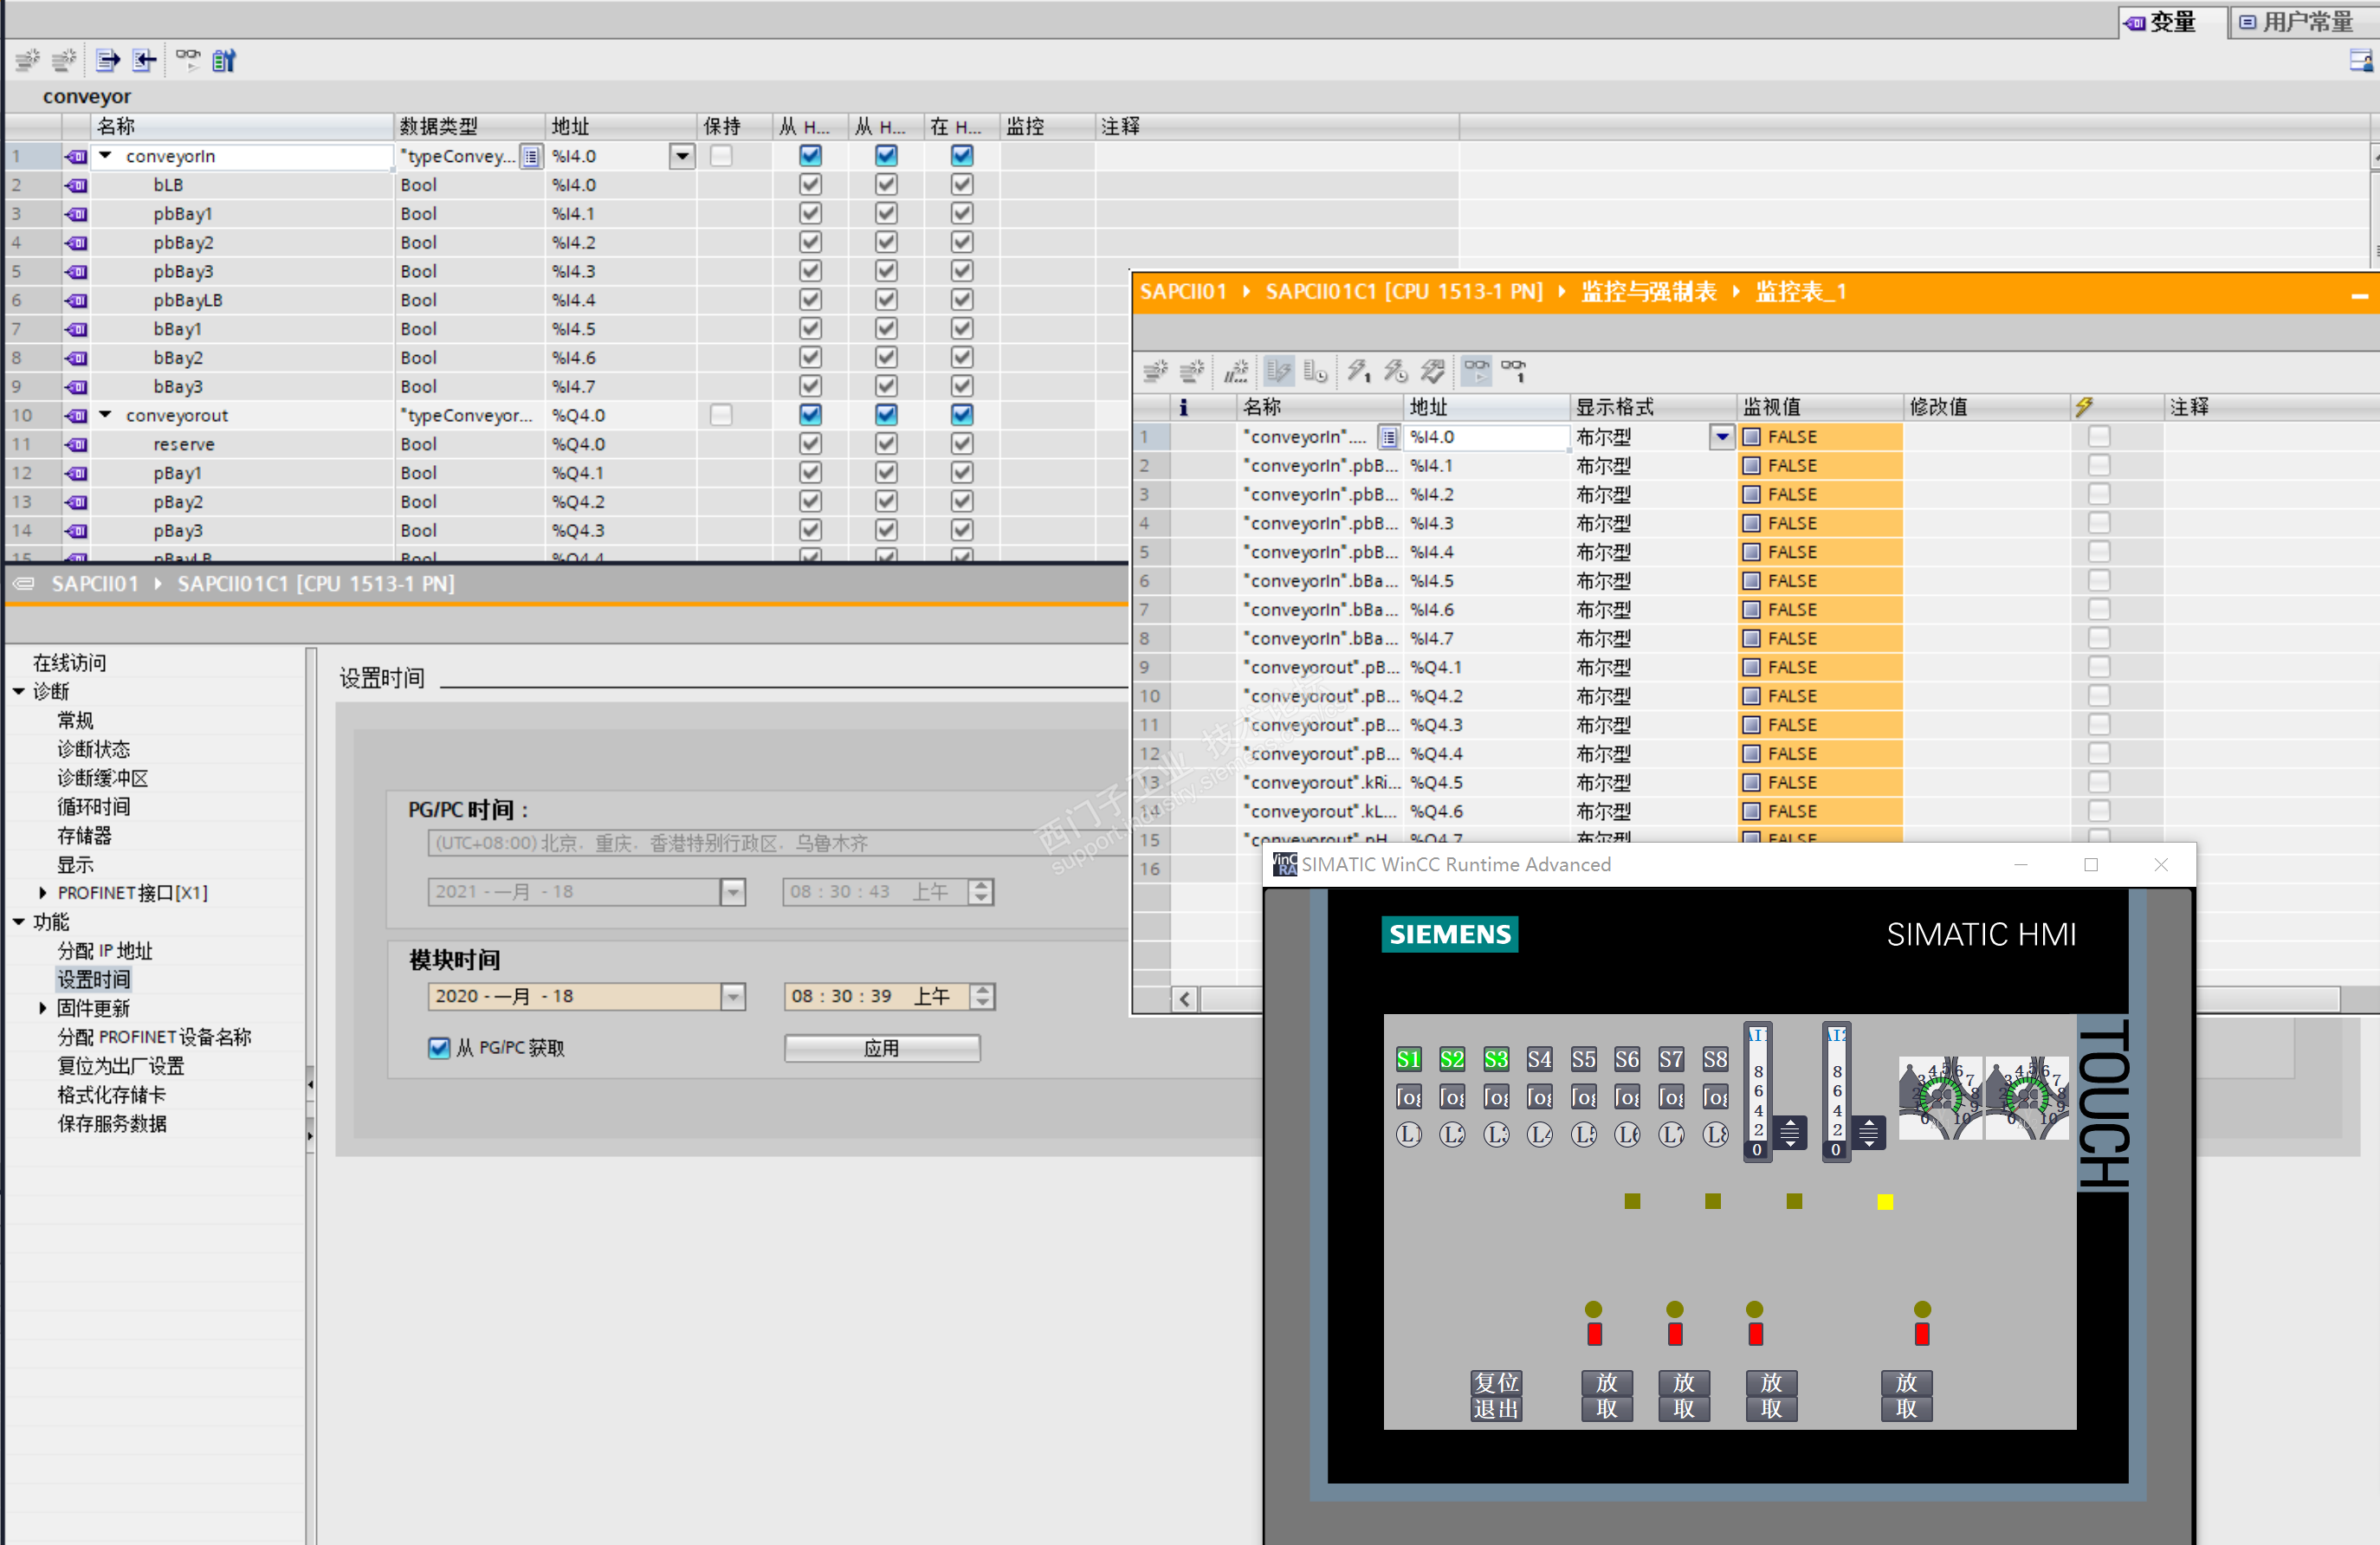Expand the PROFINET接口[X1] tree node

[x=42, y=893]
